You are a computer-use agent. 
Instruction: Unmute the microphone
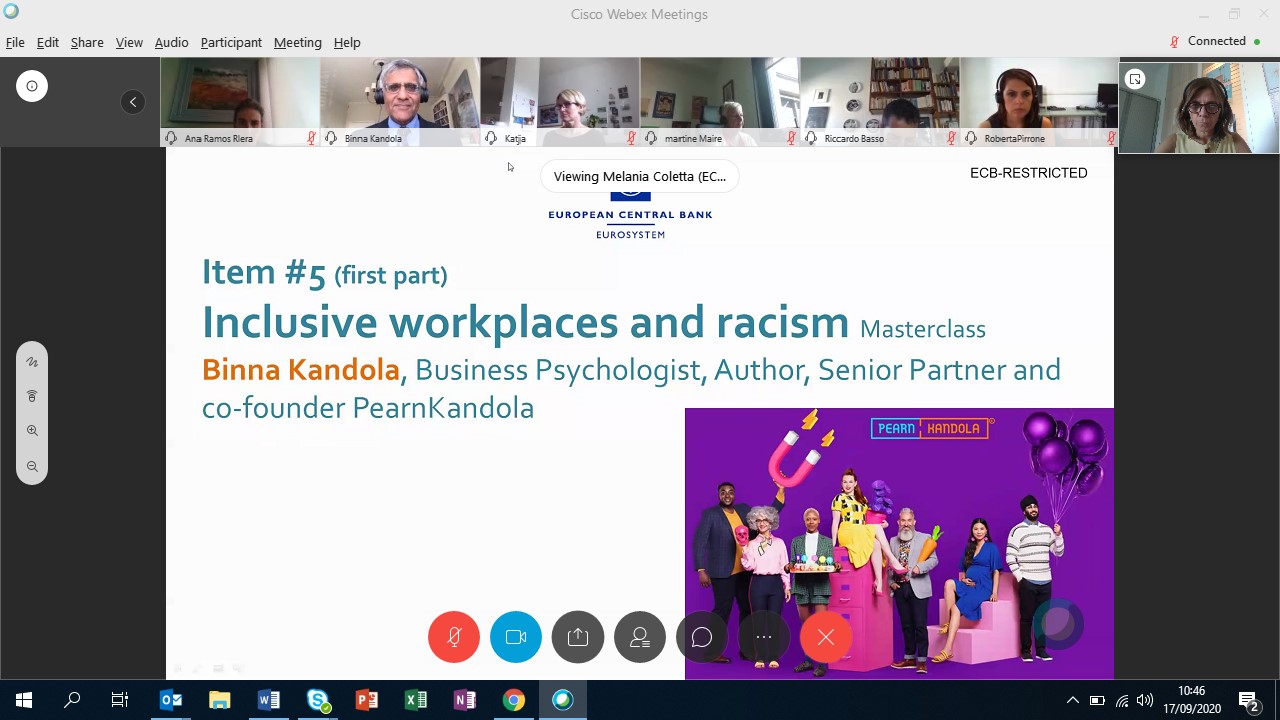click(454, 637)
